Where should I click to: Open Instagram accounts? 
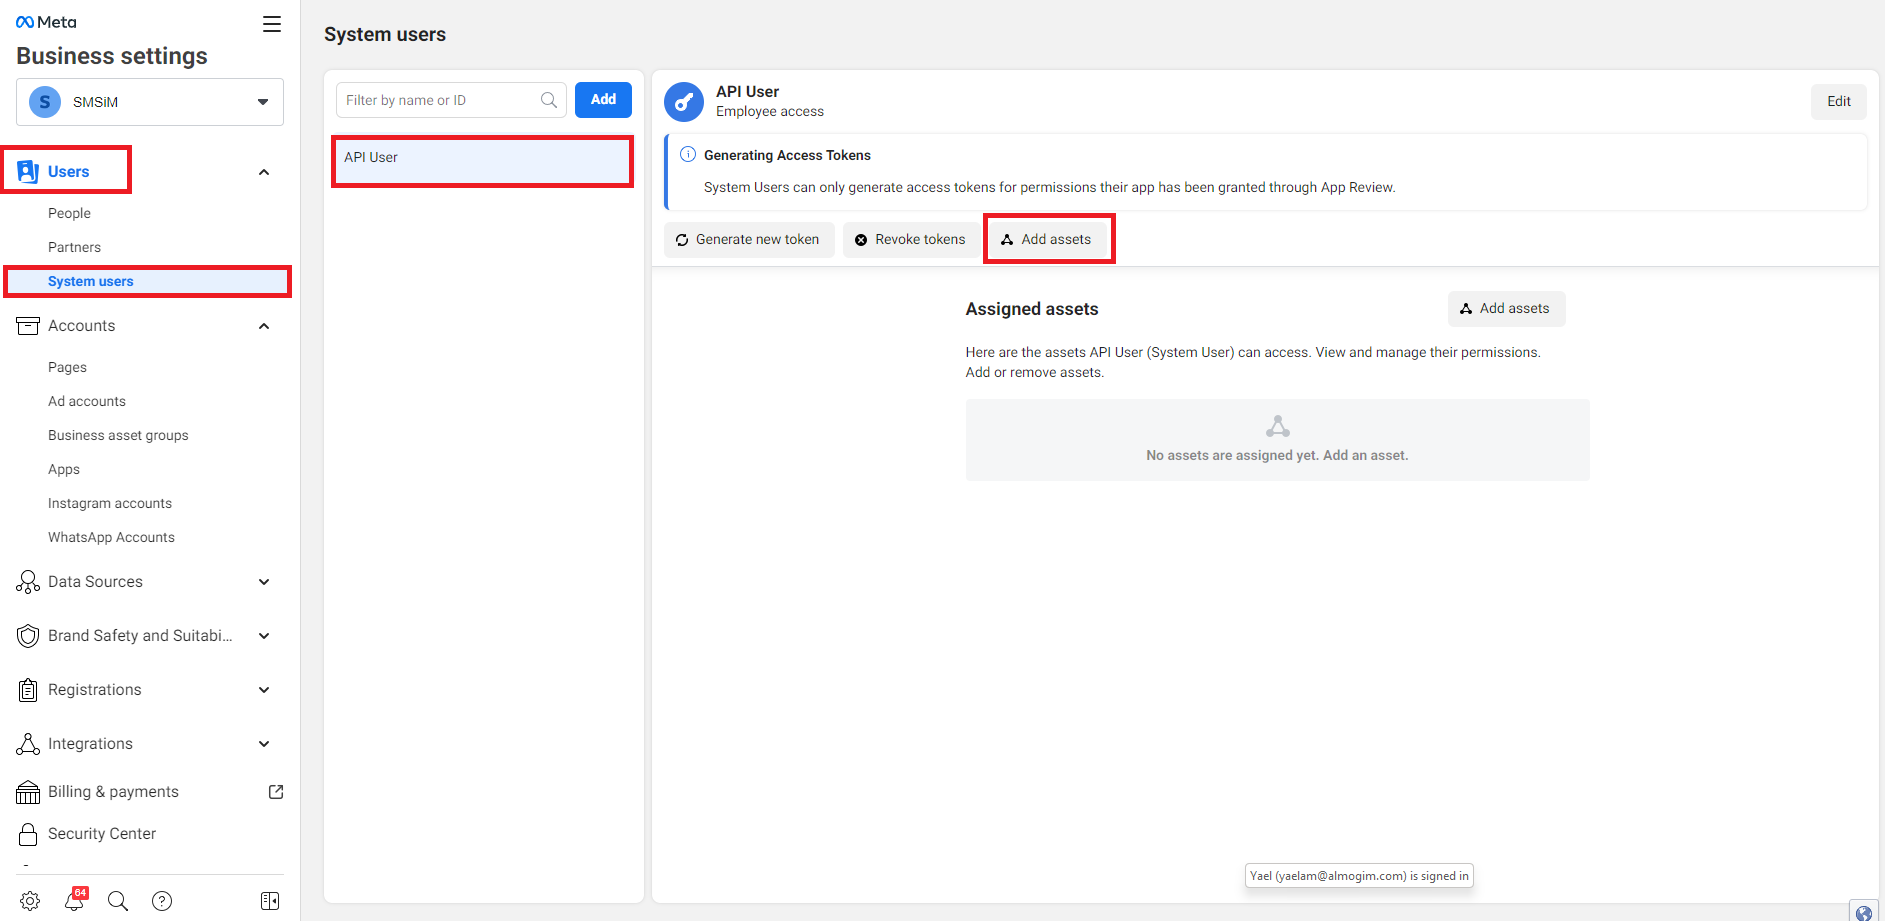coord(110,503)
